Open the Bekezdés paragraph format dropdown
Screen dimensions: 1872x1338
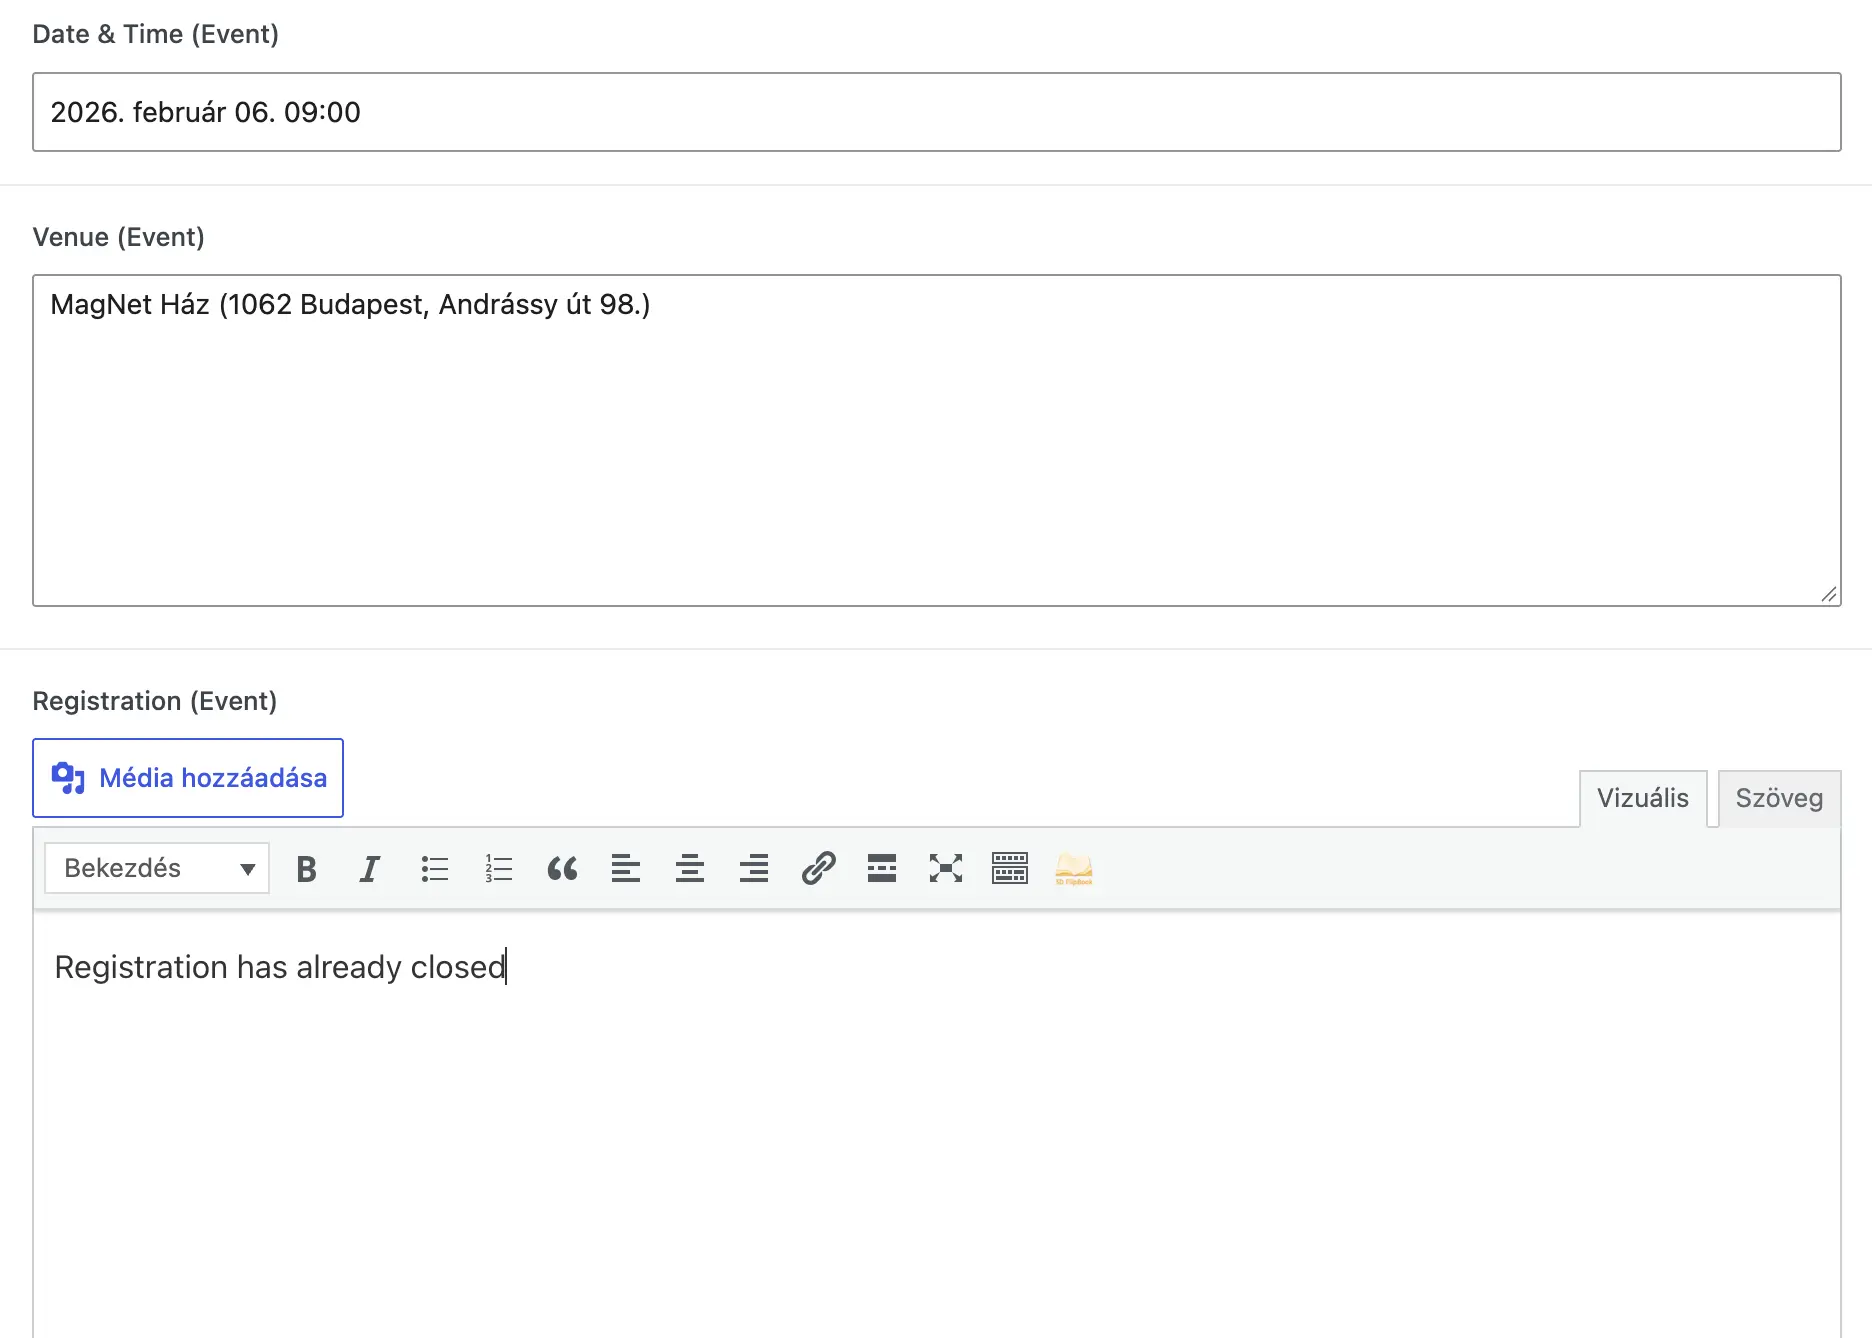tap(157, 868)
